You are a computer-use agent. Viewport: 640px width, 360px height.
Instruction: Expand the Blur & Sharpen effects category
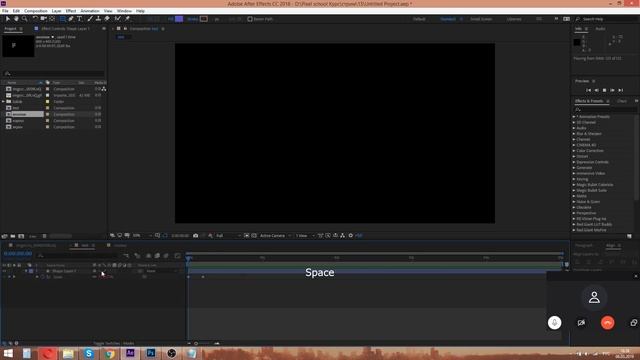[x=574, y=134]
